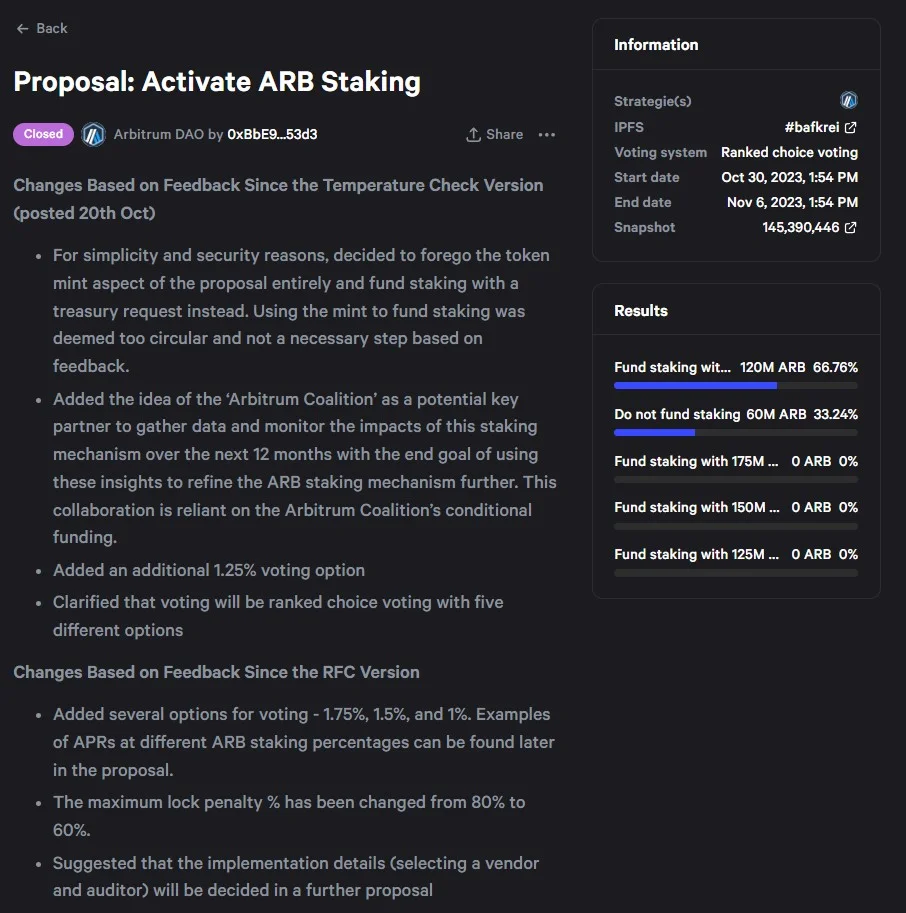Click the Back arrow icon
This screenshot has height=913, width=906.
click(22, 29)
